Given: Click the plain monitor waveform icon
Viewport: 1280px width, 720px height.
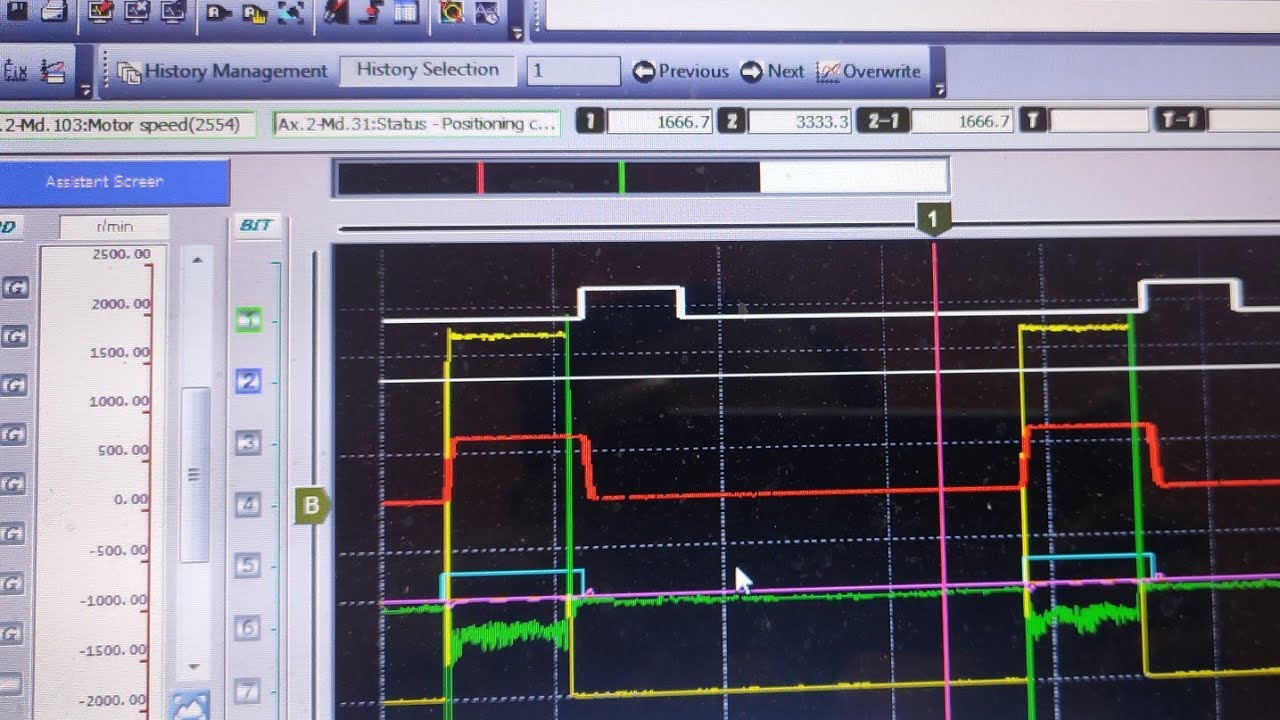Looking at the screenshot, I should pos(172,10).
